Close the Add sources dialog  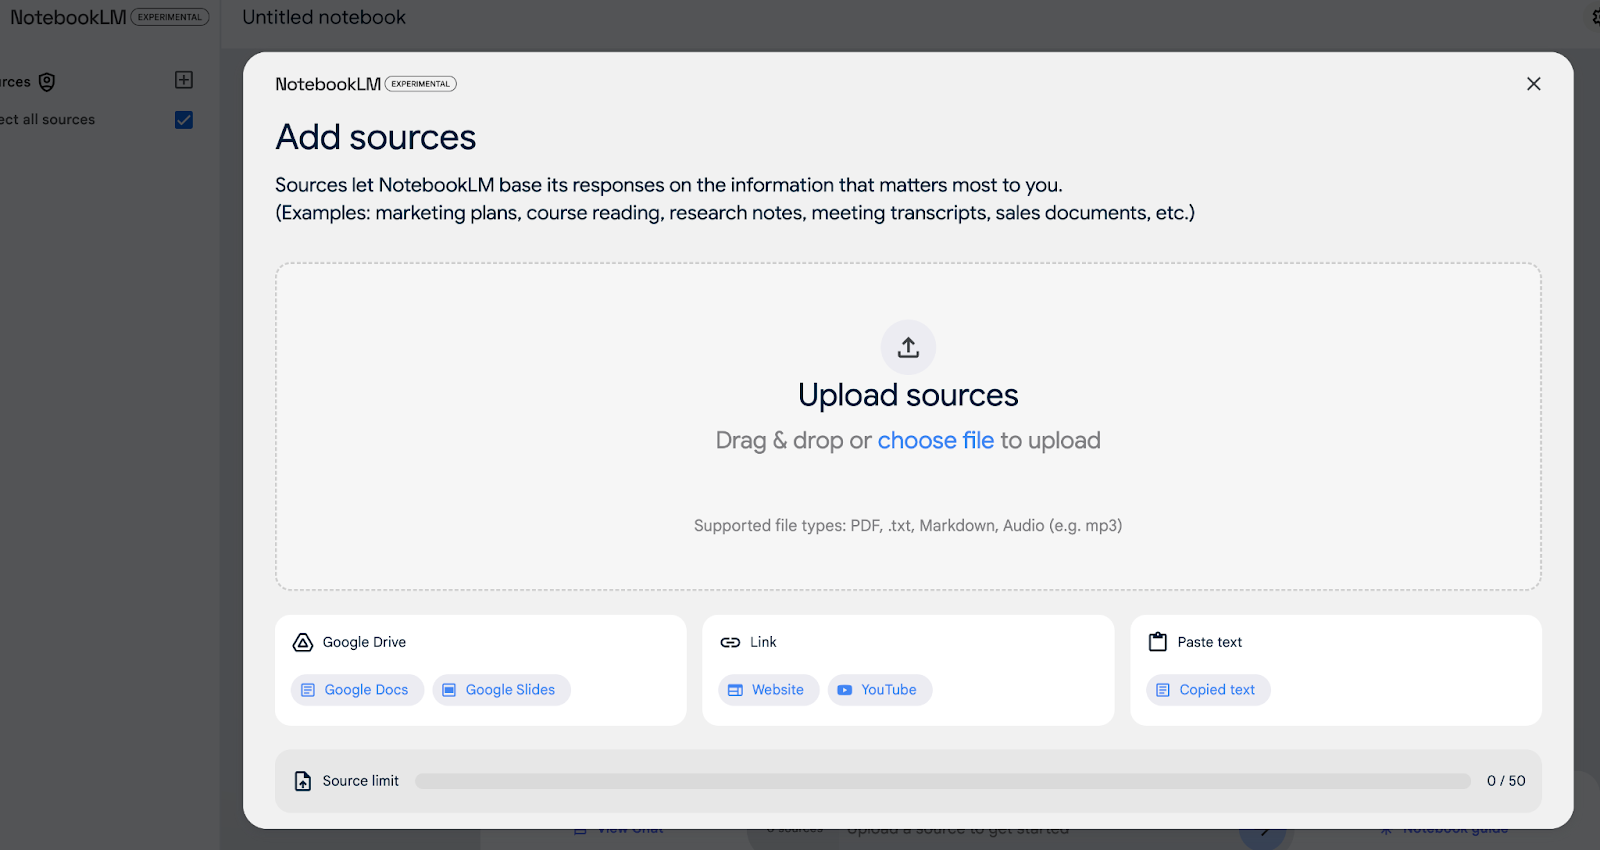coord(1533,84)
